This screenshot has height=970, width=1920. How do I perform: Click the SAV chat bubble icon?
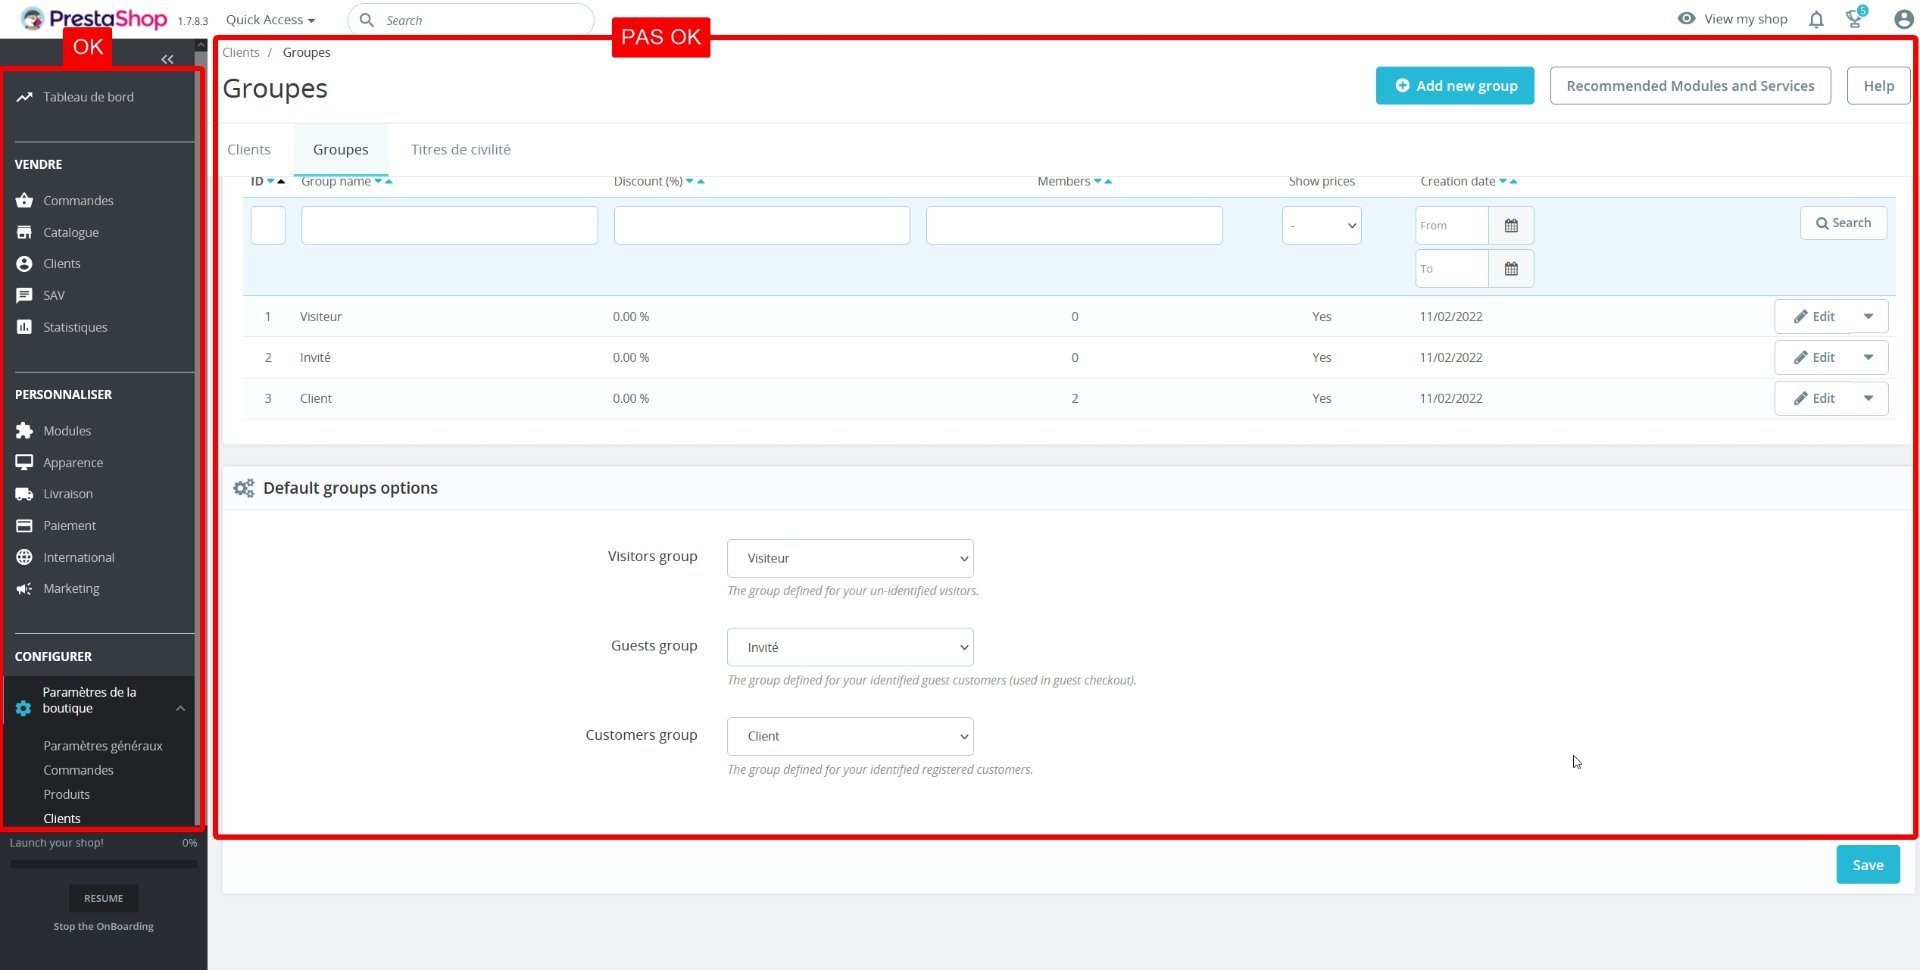[x=24, y=296]
